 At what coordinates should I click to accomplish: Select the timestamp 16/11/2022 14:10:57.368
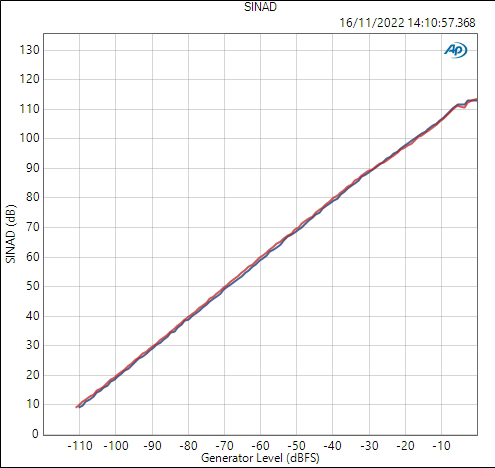407,23
